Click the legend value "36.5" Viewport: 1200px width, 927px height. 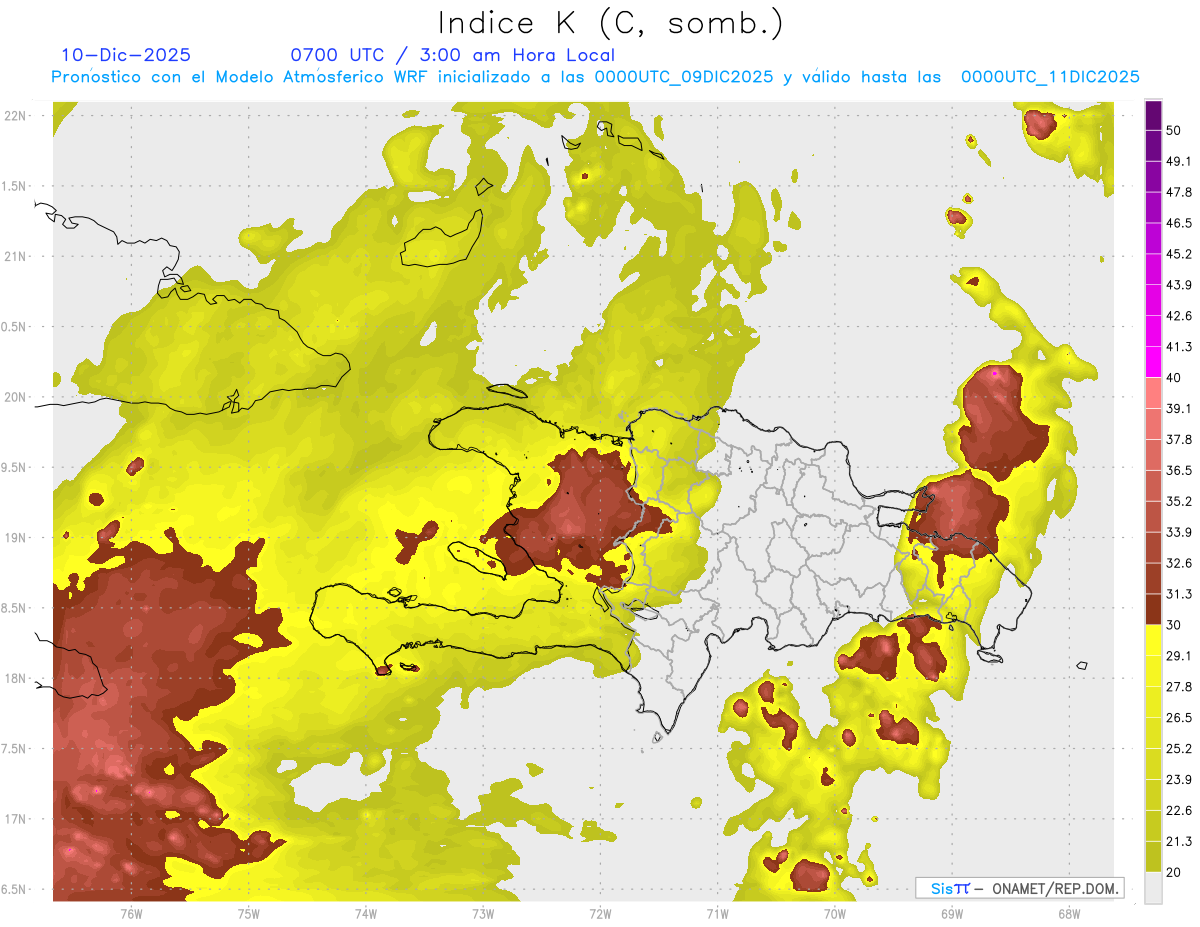coord(1179,471)
